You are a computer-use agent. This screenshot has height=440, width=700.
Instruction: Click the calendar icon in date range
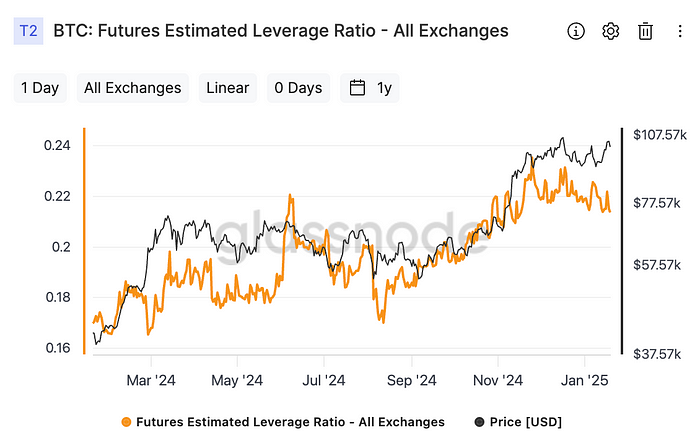click(357, 88)
